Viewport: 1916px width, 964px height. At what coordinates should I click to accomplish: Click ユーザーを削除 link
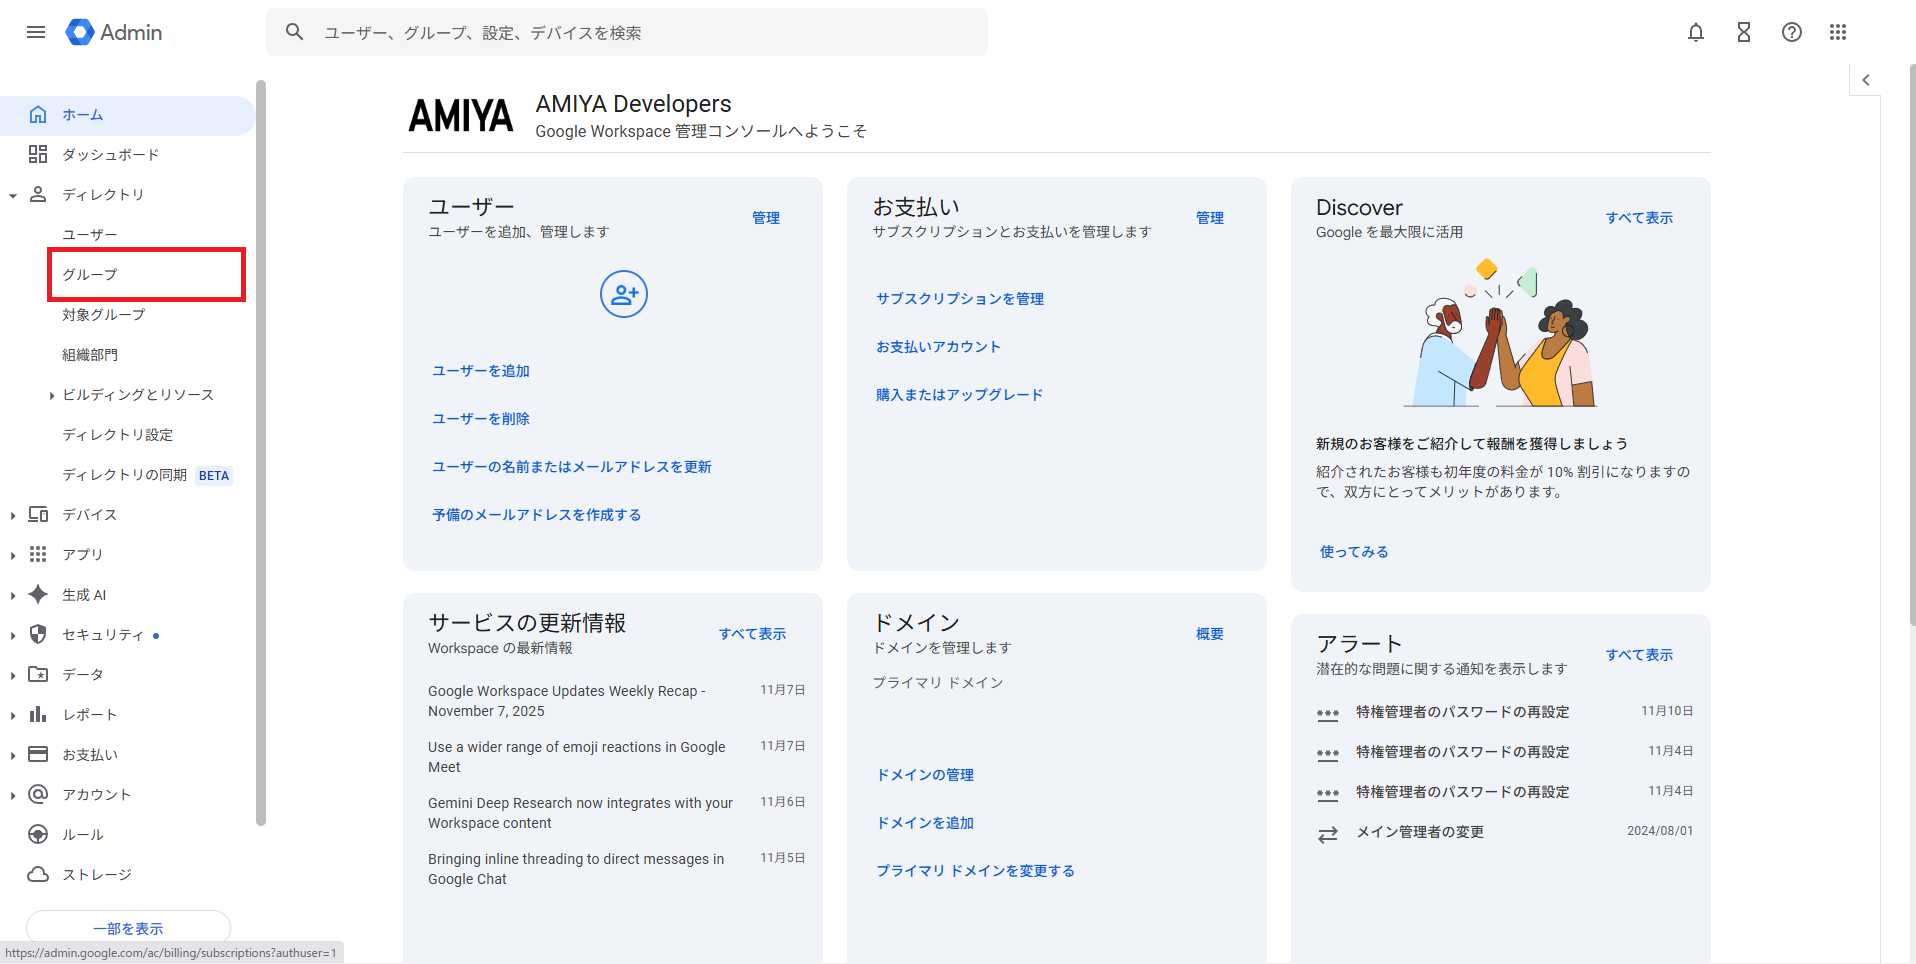point(481,418)
